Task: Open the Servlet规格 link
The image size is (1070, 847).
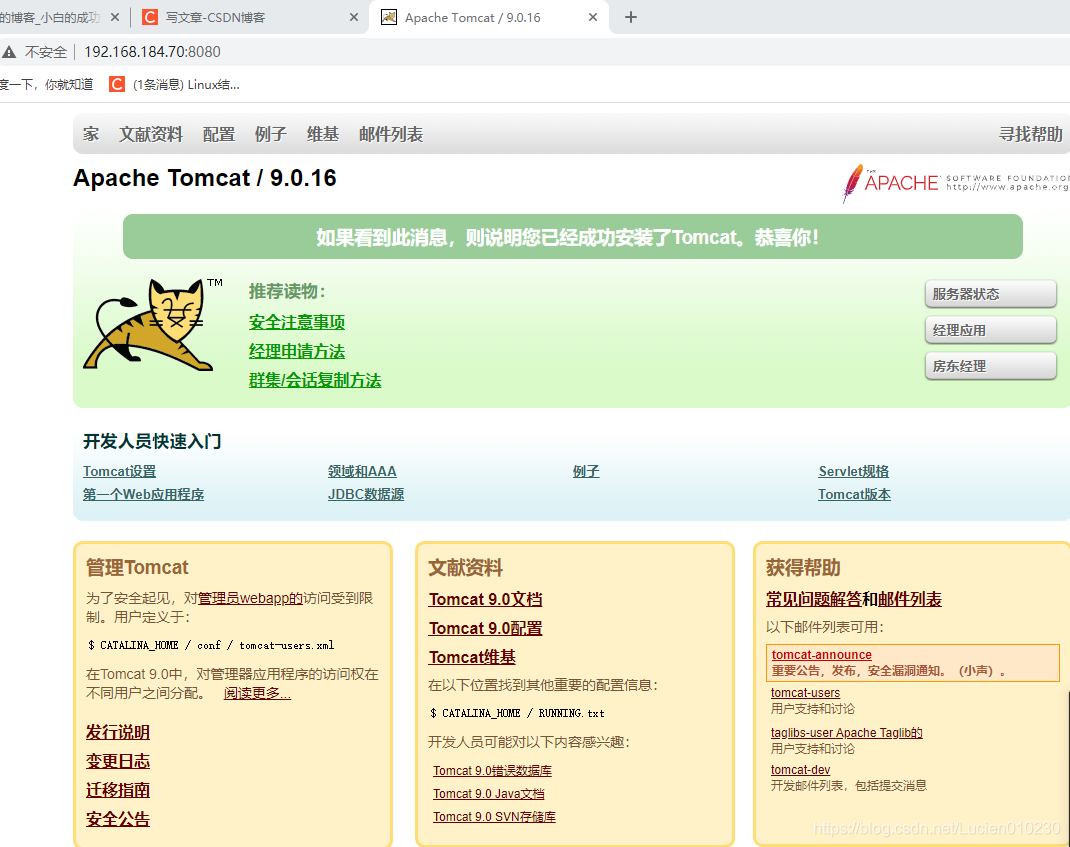Action: tap(854, 472)
